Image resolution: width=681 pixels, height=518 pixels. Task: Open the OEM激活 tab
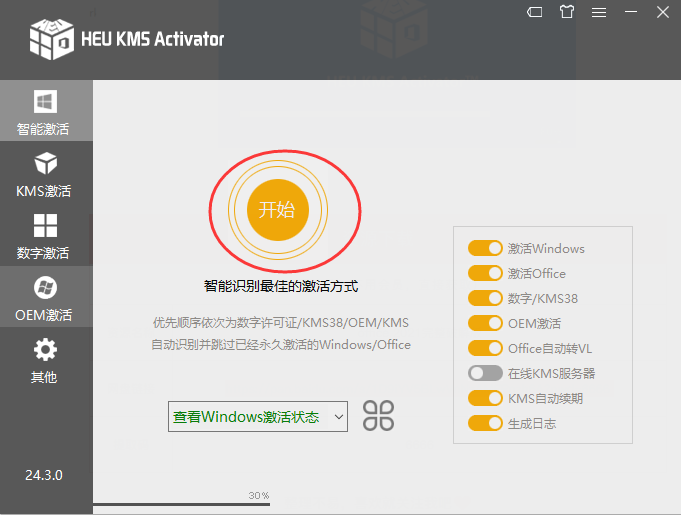tap(46, 297)
